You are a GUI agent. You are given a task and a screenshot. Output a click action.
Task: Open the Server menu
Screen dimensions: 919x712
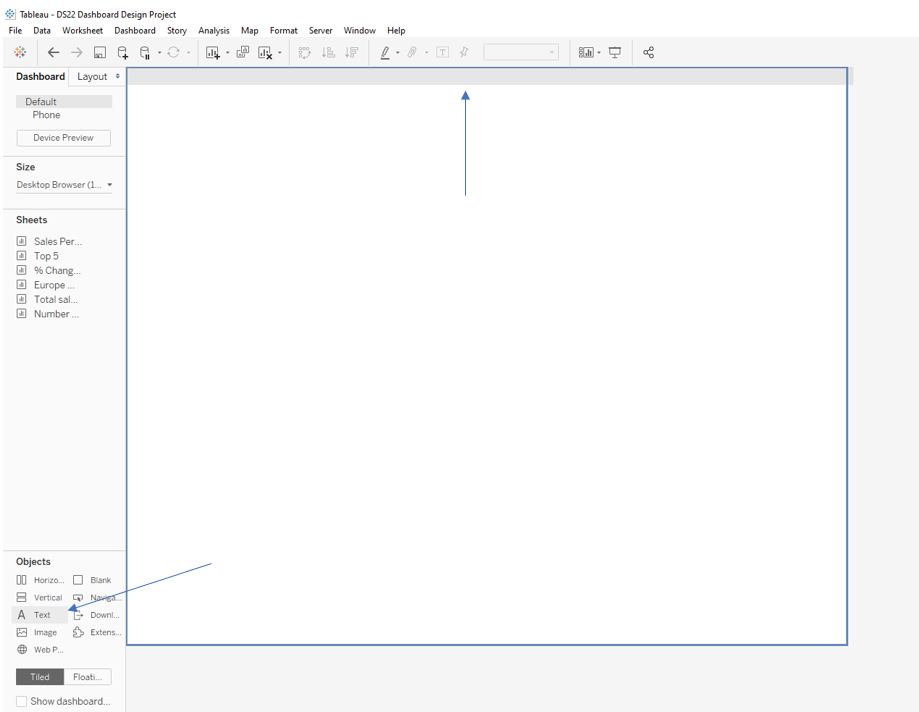[x=321, y=30]
